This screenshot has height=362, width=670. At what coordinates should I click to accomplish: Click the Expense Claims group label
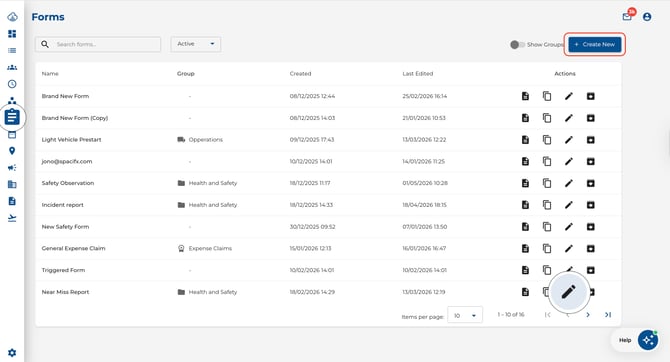click(210, 248)
